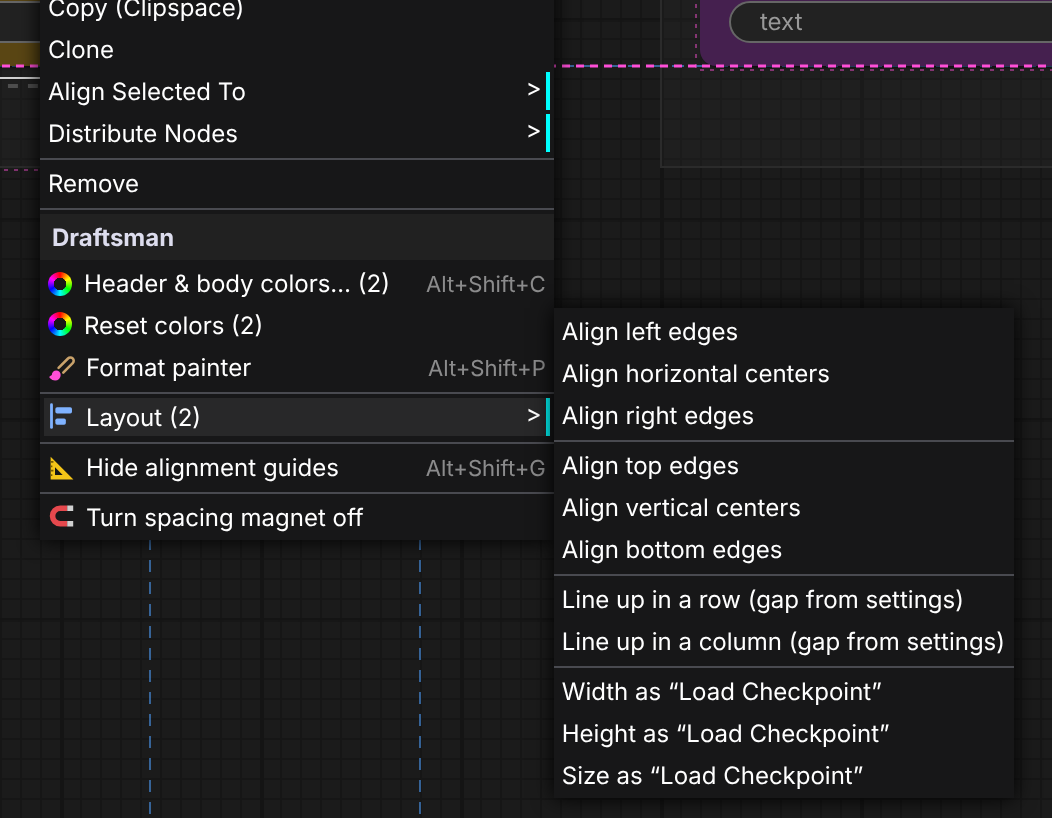Click the color wheel icon beside Reset colors

60,325
